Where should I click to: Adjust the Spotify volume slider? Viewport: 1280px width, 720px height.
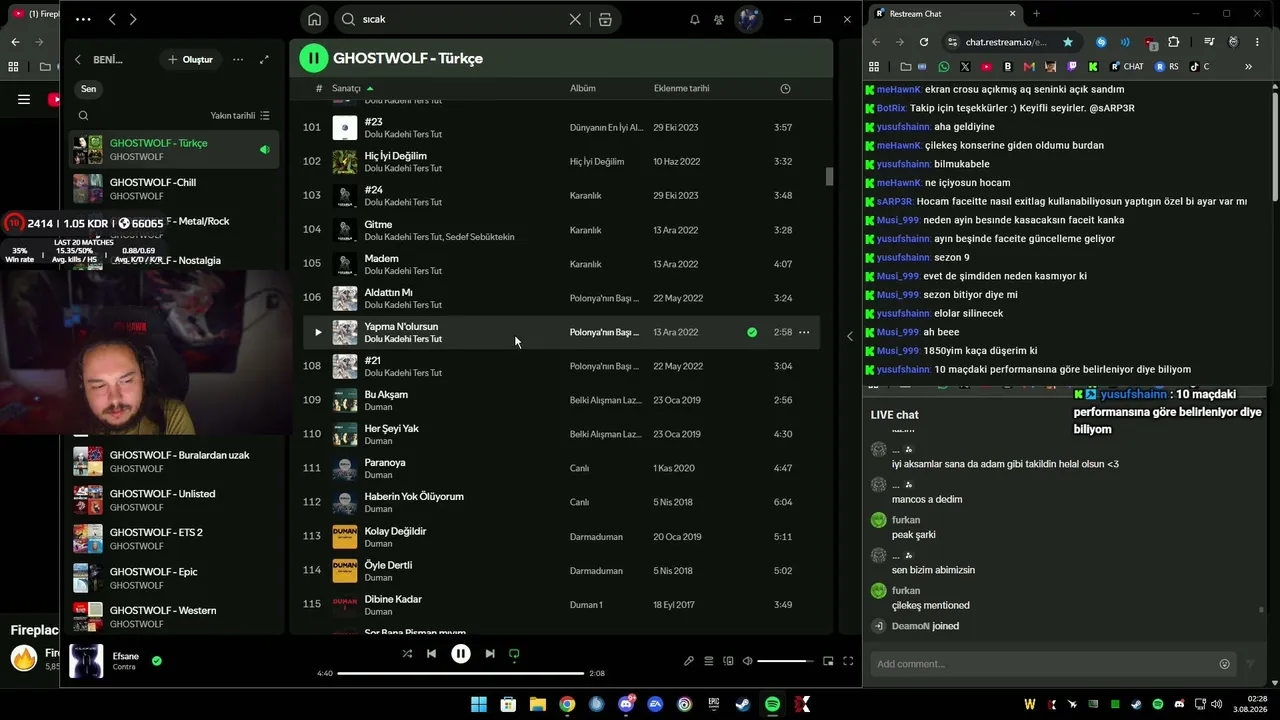point(786,661)
